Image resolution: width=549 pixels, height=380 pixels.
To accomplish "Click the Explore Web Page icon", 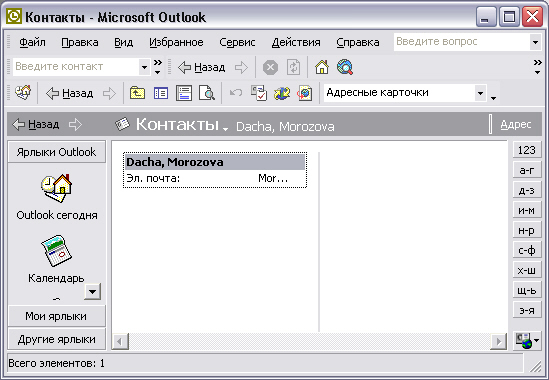I will click(x=305, y=93).
